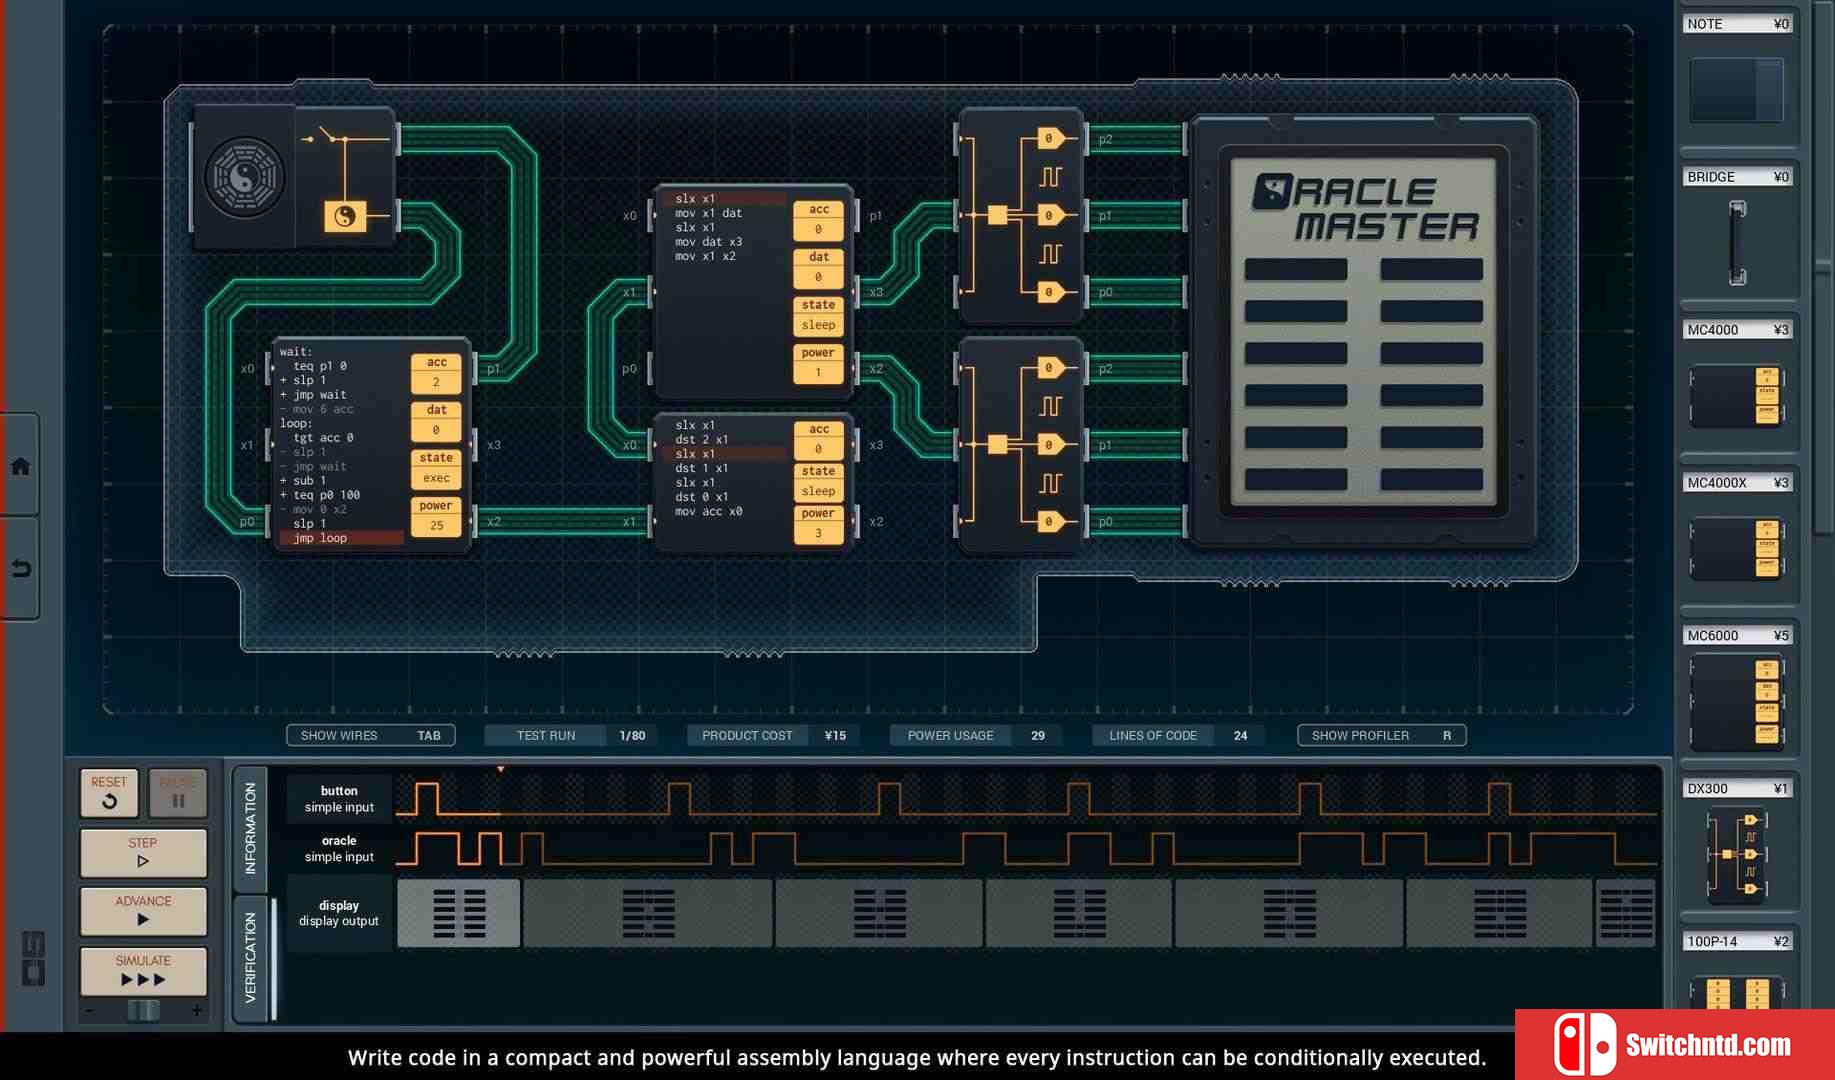Click the film strip icon bottom left
The width and height of the screenshot is (1835, 1080).
[33, 958]
